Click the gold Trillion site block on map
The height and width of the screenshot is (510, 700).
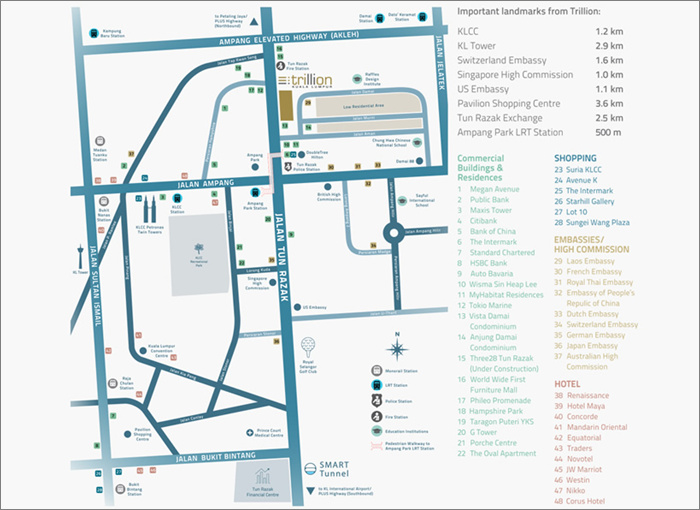[x=287, y=105]
